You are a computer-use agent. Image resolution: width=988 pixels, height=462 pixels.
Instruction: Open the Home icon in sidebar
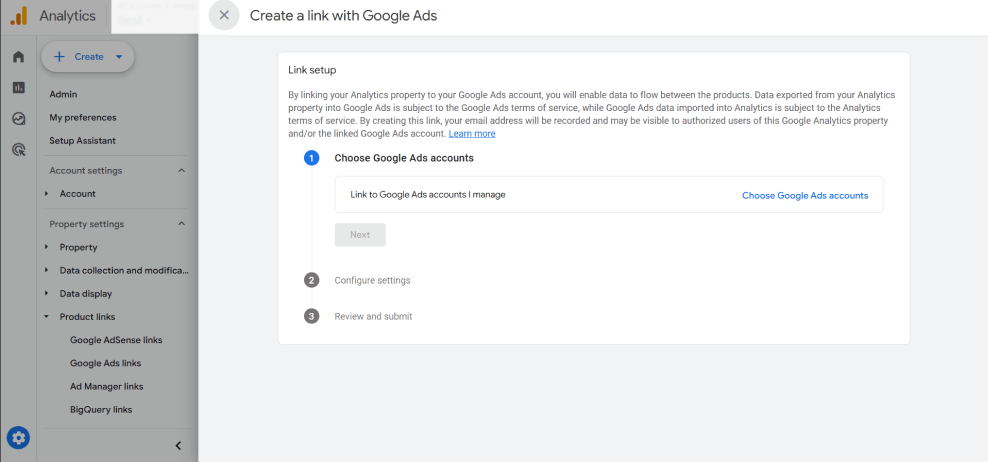coord(18,57)
